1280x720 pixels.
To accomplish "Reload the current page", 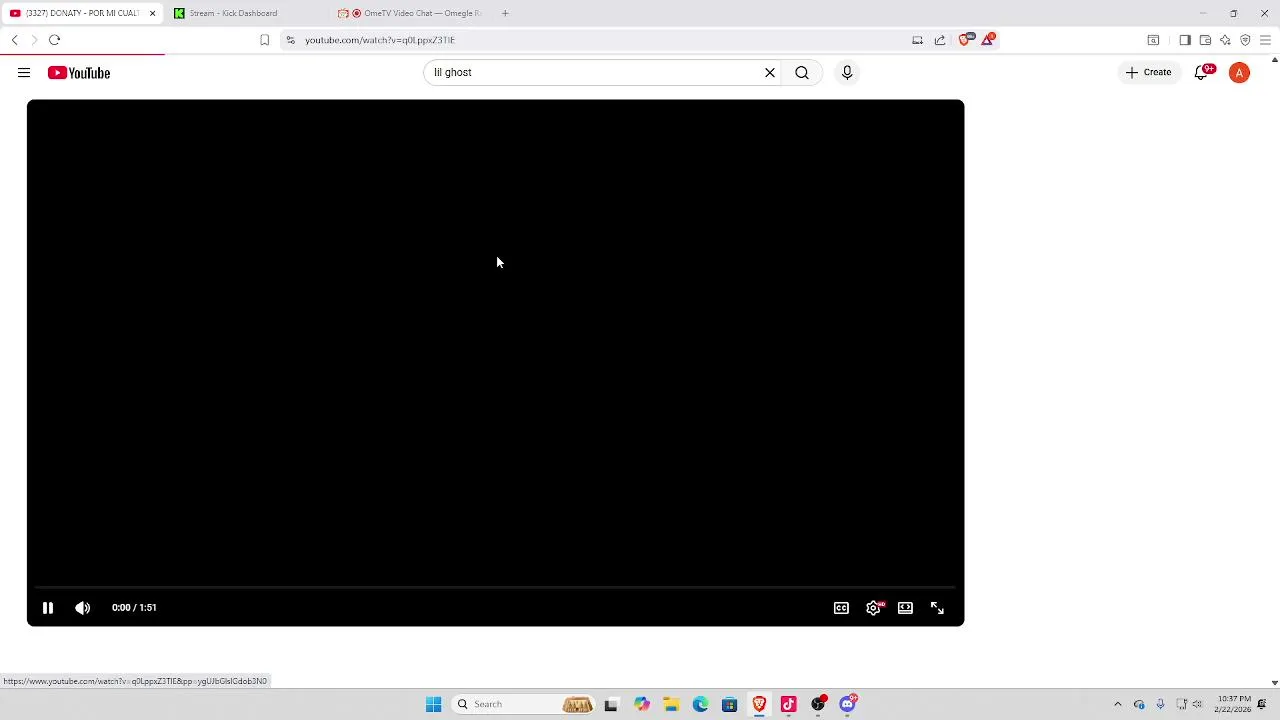I will (55, 40).
